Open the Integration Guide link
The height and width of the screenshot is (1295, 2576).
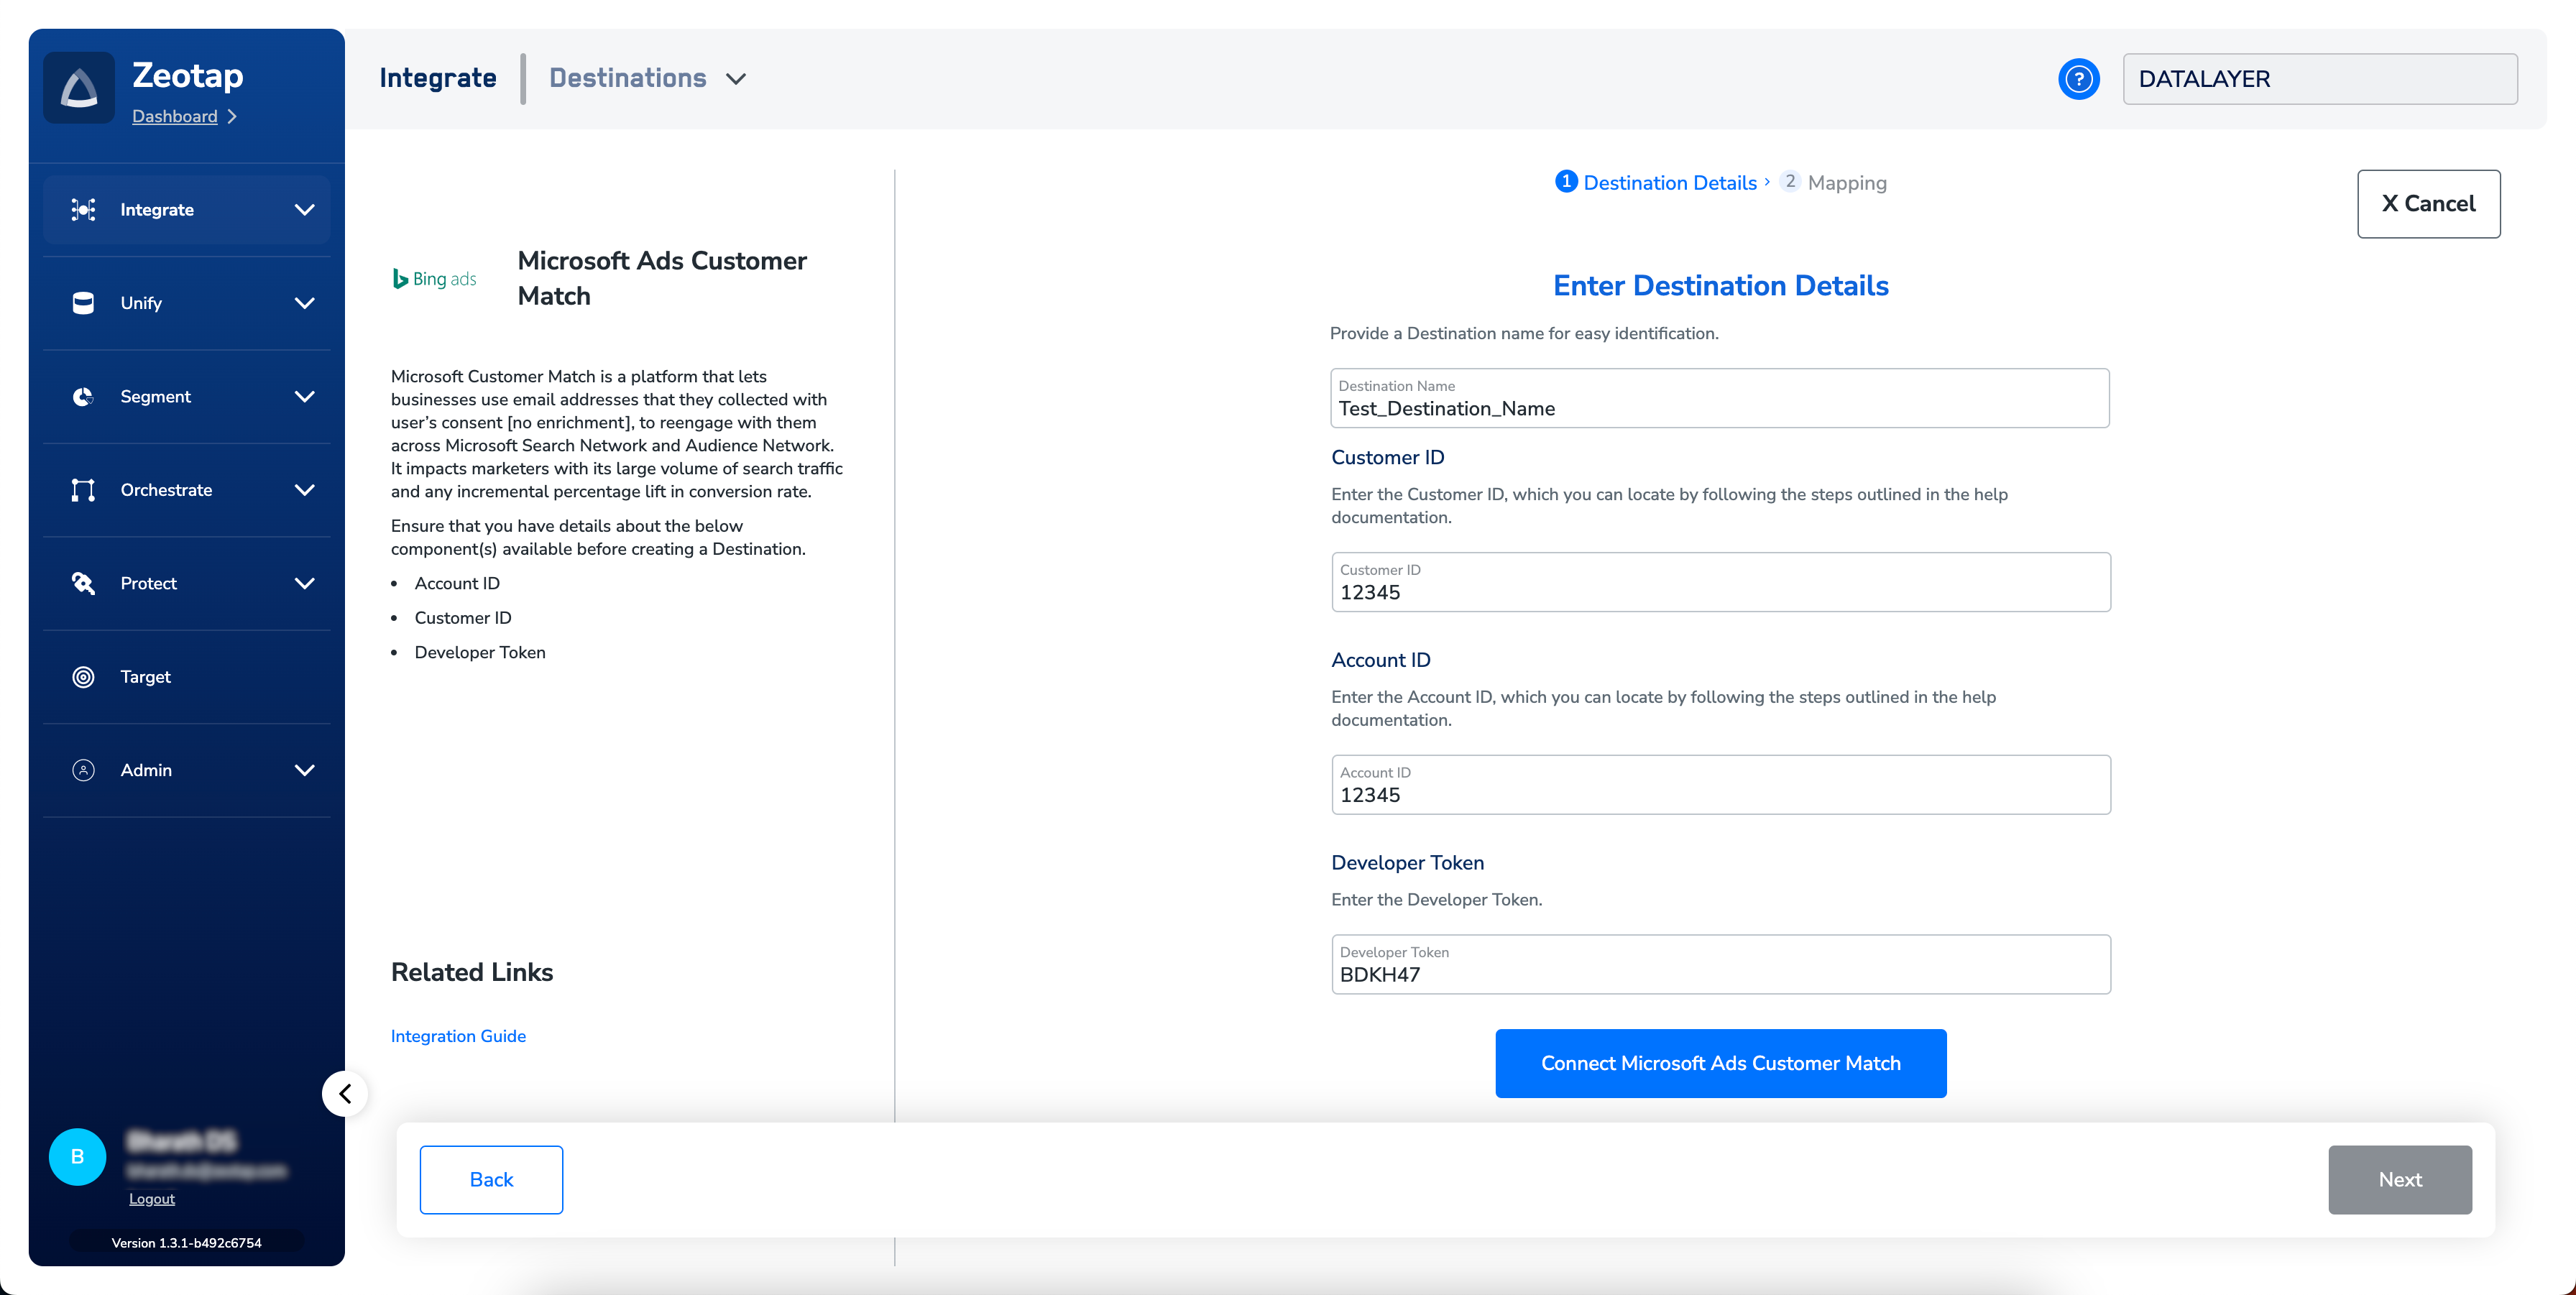point(458,1036)
